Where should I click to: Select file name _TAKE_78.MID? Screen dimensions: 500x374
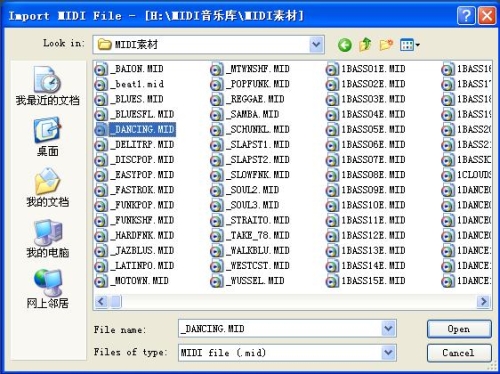(x=258, y=235)
